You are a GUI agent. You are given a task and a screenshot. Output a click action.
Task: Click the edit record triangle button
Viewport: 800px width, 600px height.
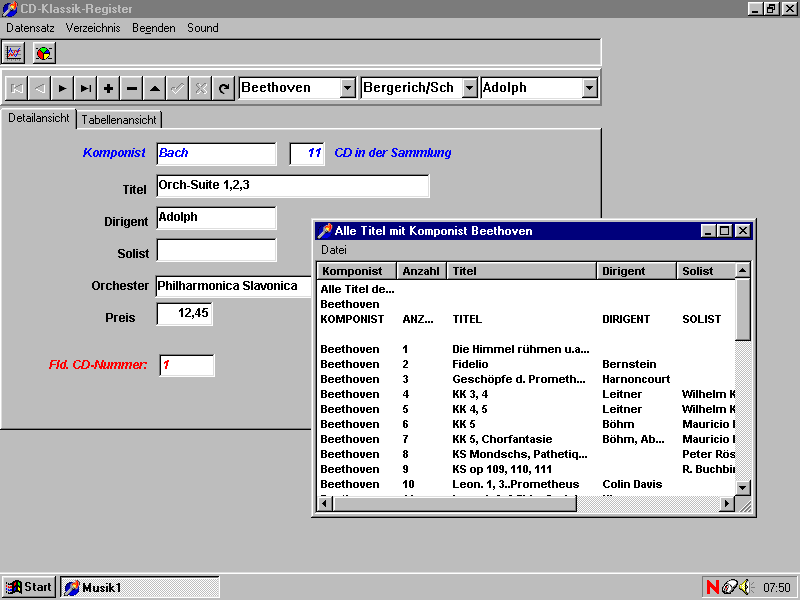pos(154,88)
